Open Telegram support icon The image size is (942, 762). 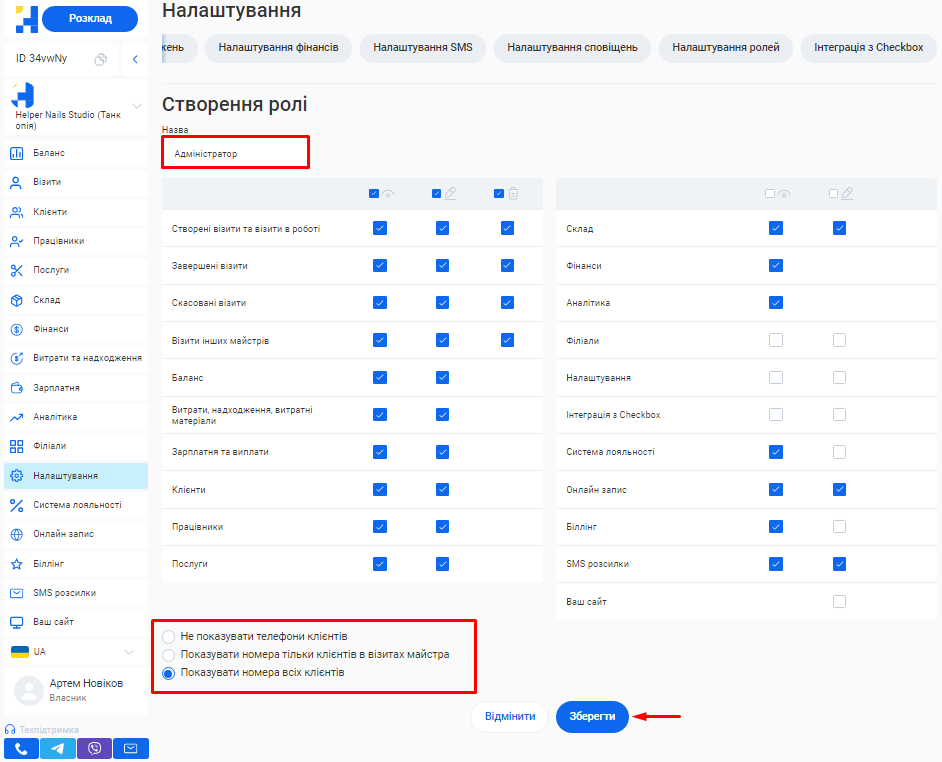tap(58, 748)
